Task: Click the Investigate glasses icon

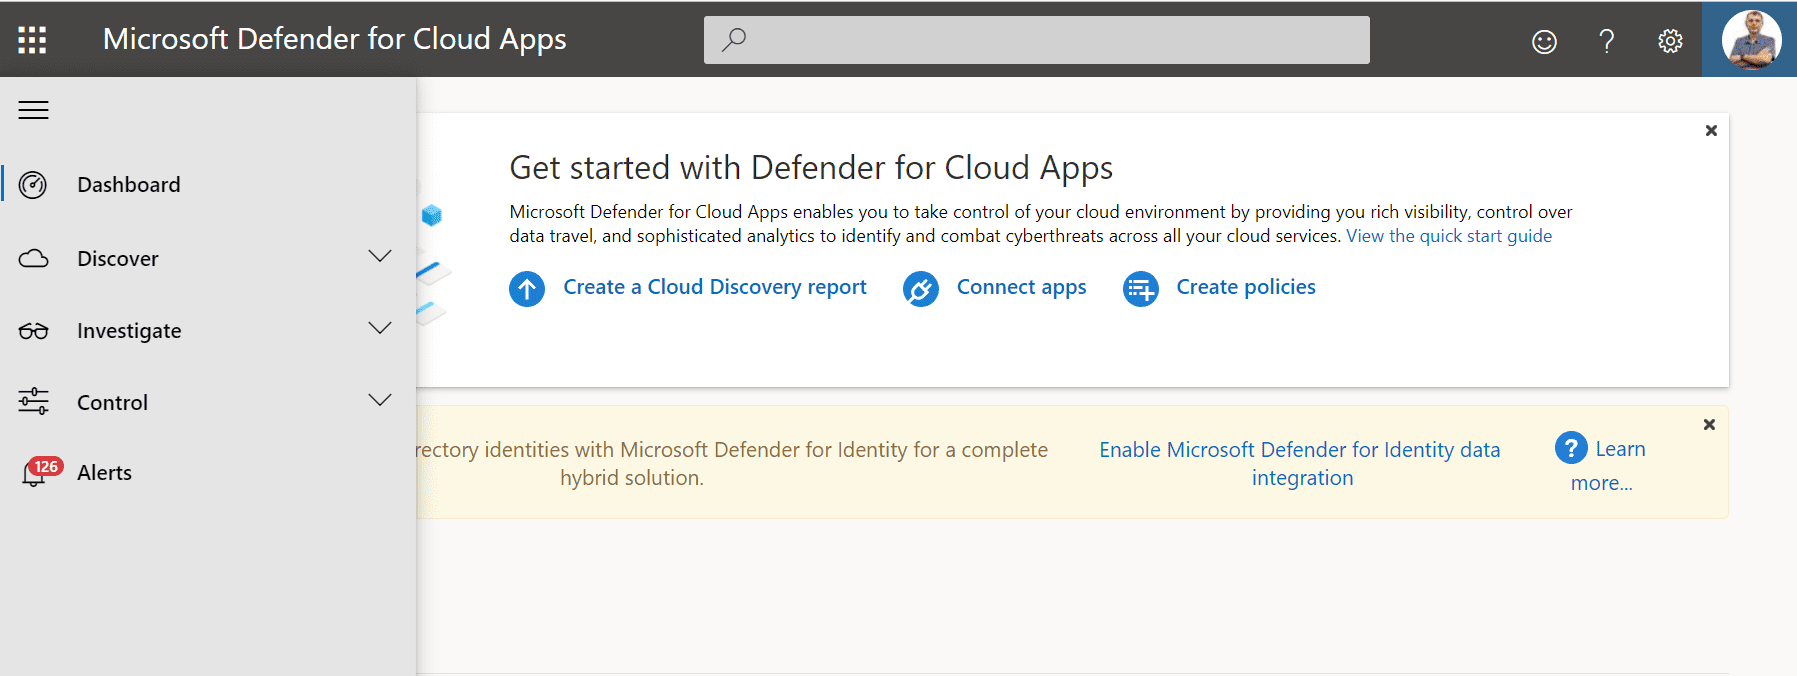Action: (33, 331)
